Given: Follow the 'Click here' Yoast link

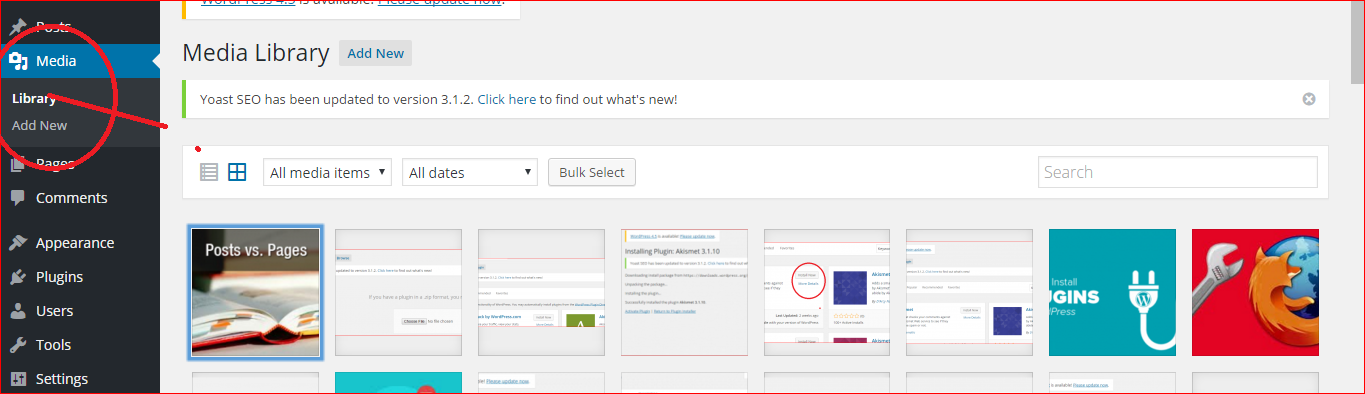Looking at the screenshot, I should tap(507, 99).
